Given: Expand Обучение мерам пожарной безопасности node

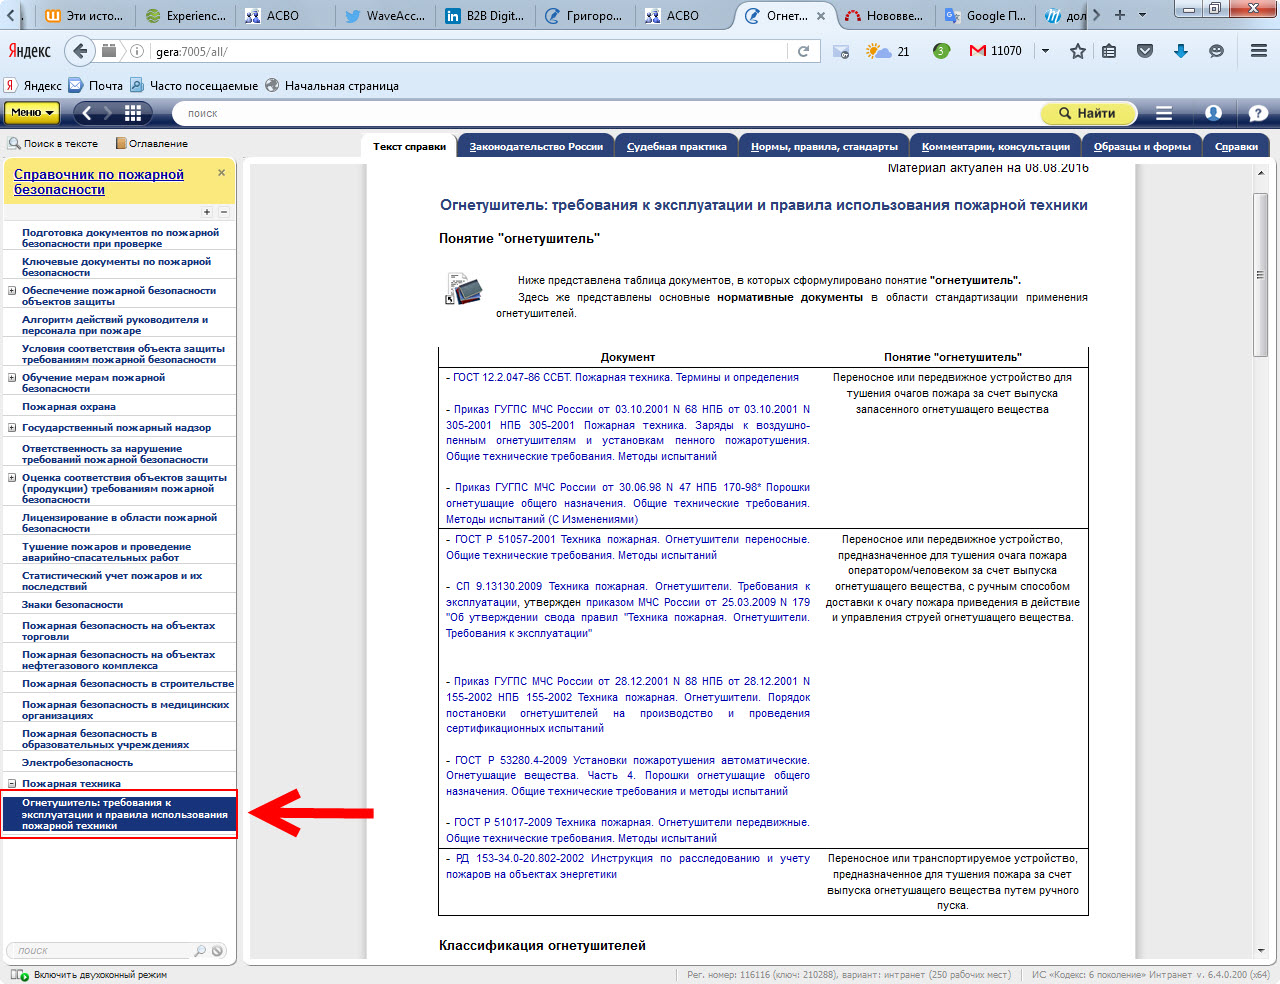Looking at the screenshot, I should pos(12,378).
